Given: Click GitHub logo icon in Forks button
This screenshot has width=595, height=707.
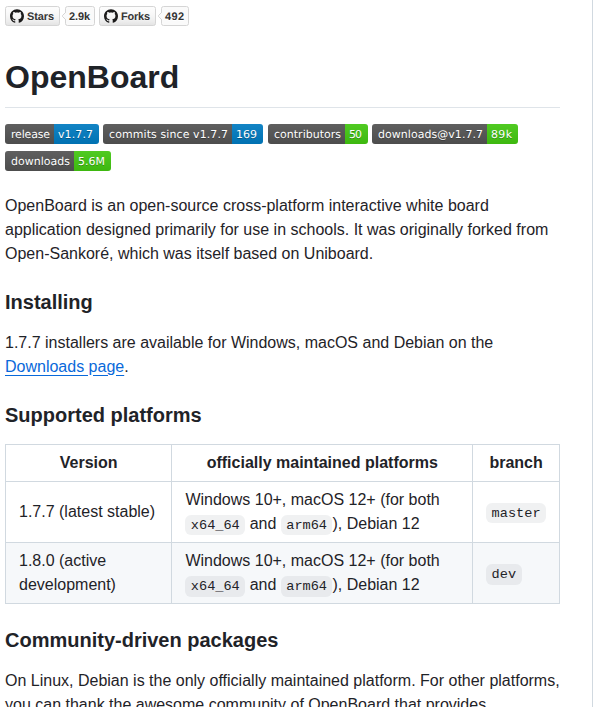Looking at the screenshot, I should pos(110,16).
